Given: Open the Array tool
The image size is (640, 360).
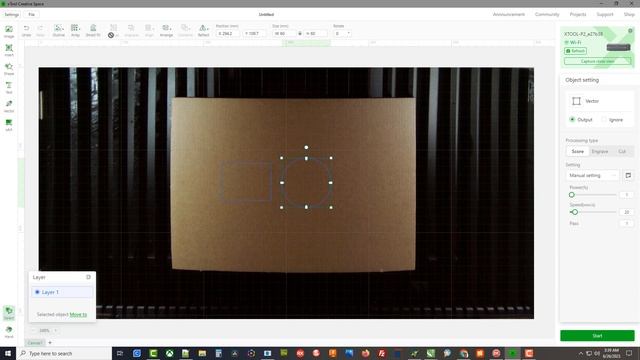Looking at the screenshot, I should click(75, 30).
